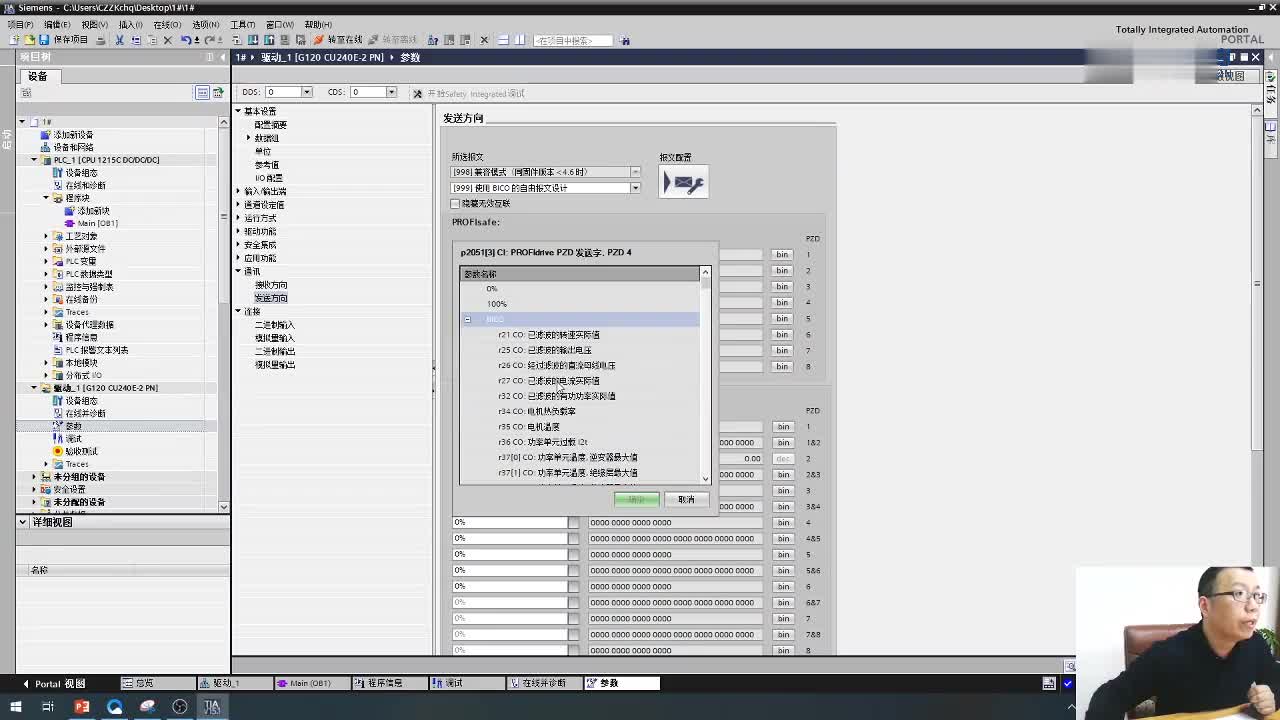Select 接收方向 in parameter navigation

pyautogui.click(x=270, y=285)
